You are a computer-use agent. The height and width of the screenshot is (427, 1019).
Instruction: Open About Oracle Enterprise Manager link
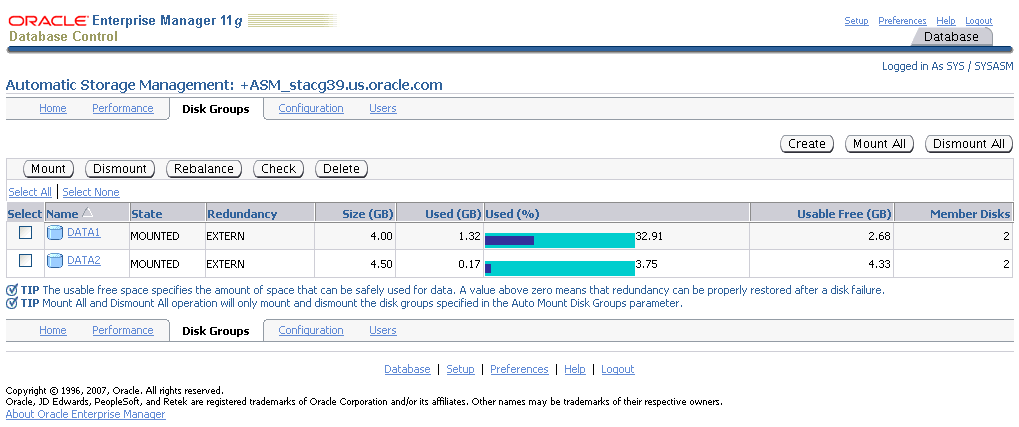click(x=86, y=414)
